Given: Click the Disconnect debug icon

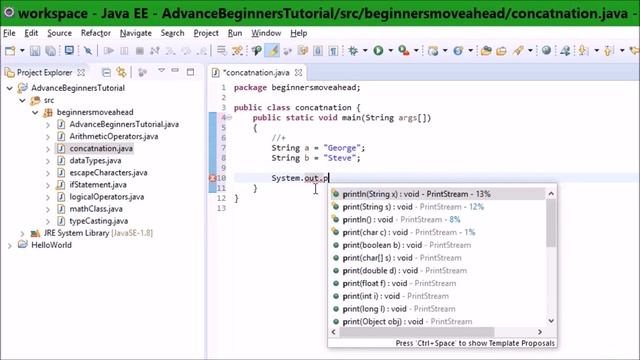Looking at the screenshot, I should (155, 51).
